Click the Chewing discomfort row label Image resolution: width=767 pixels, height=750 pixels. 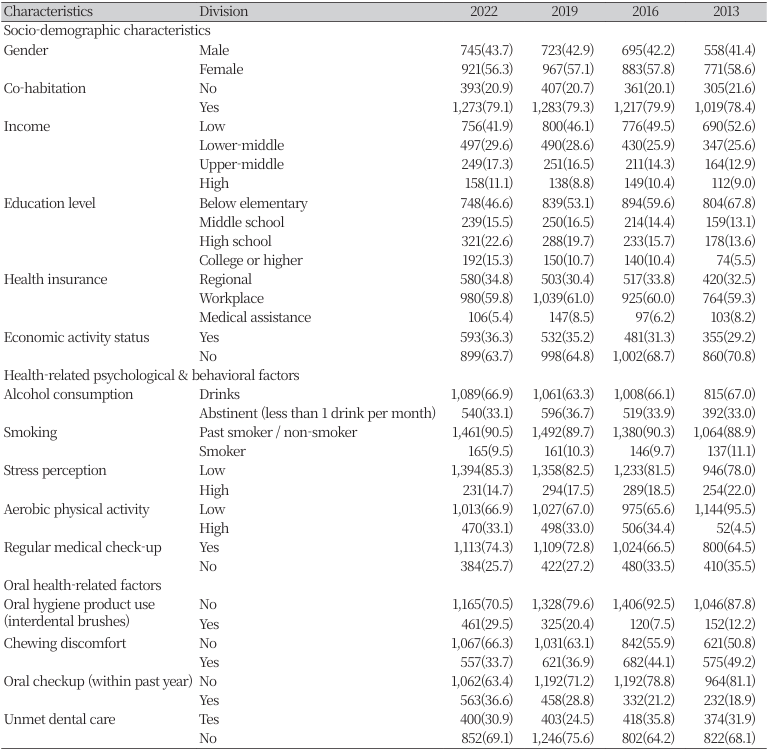pos(65,643)
